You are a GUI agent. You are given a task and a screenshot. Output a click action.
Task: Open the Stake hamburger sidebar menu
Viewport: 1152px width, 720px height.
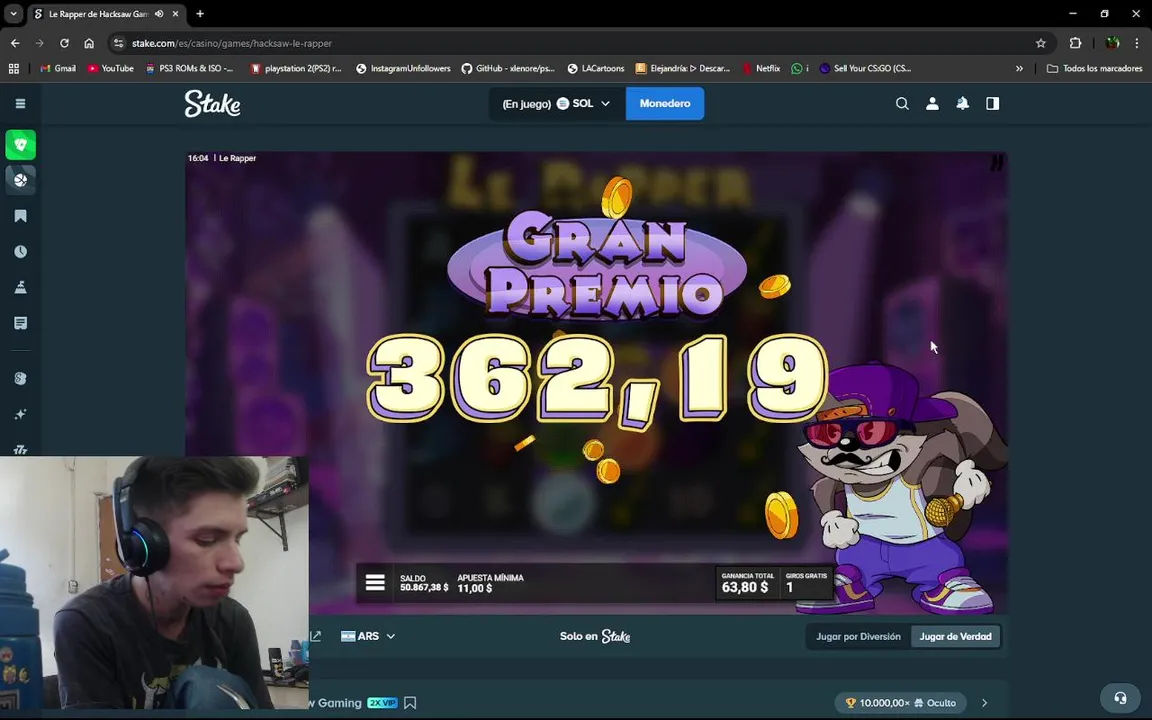click(21, 104)
